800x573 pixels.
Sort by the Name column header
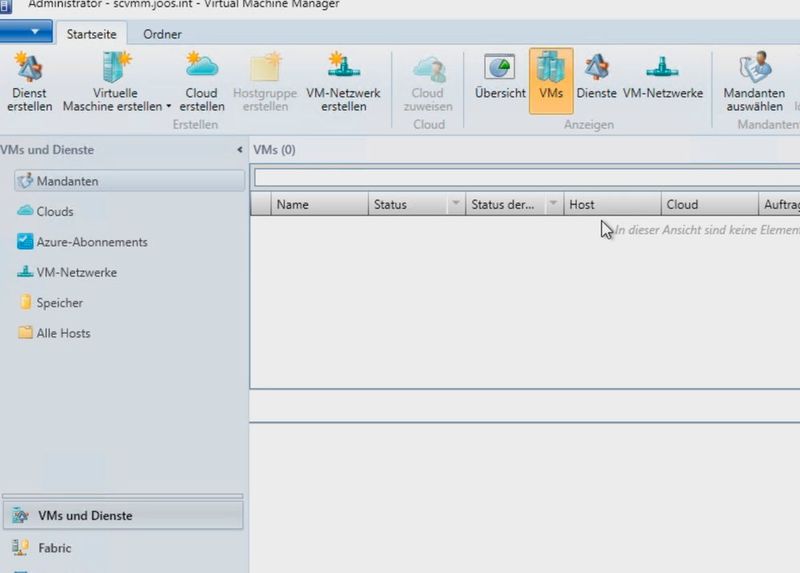point(318,205)
